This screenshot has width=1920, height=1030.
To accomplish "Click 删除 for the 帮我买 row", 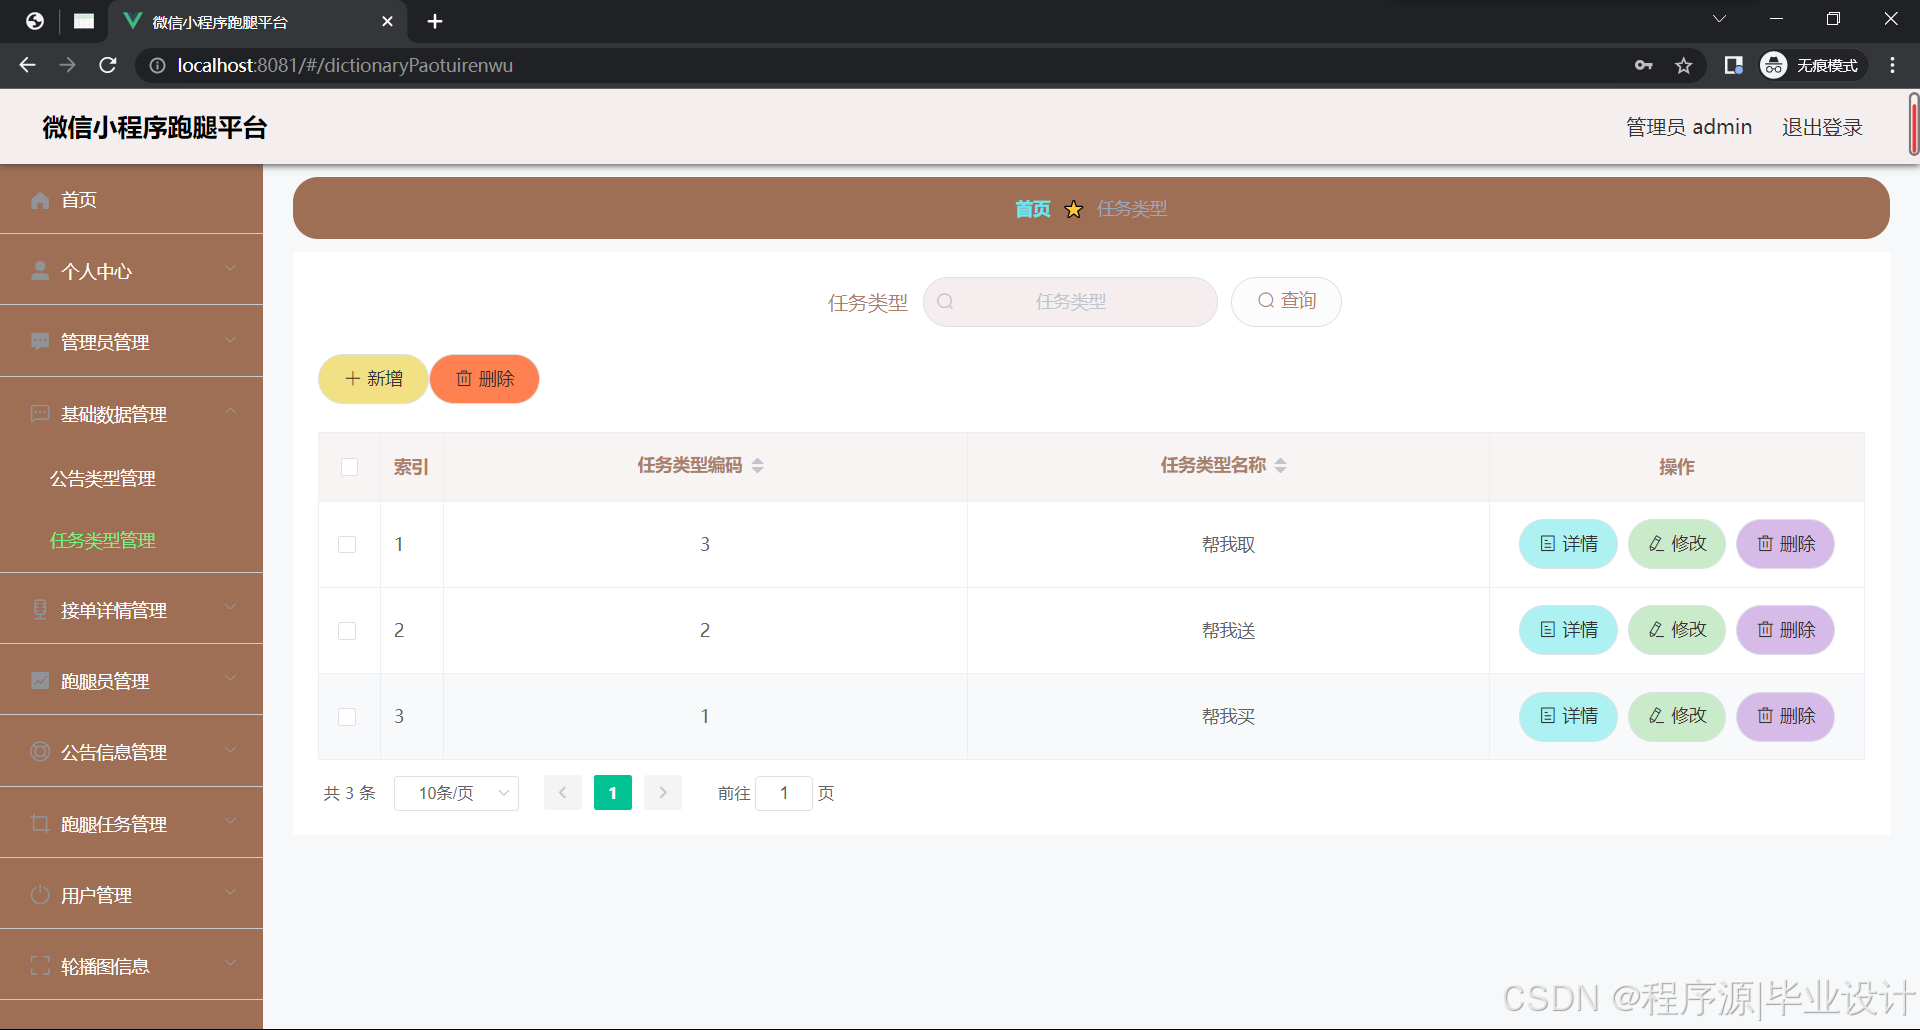I will pos(1785,716).
